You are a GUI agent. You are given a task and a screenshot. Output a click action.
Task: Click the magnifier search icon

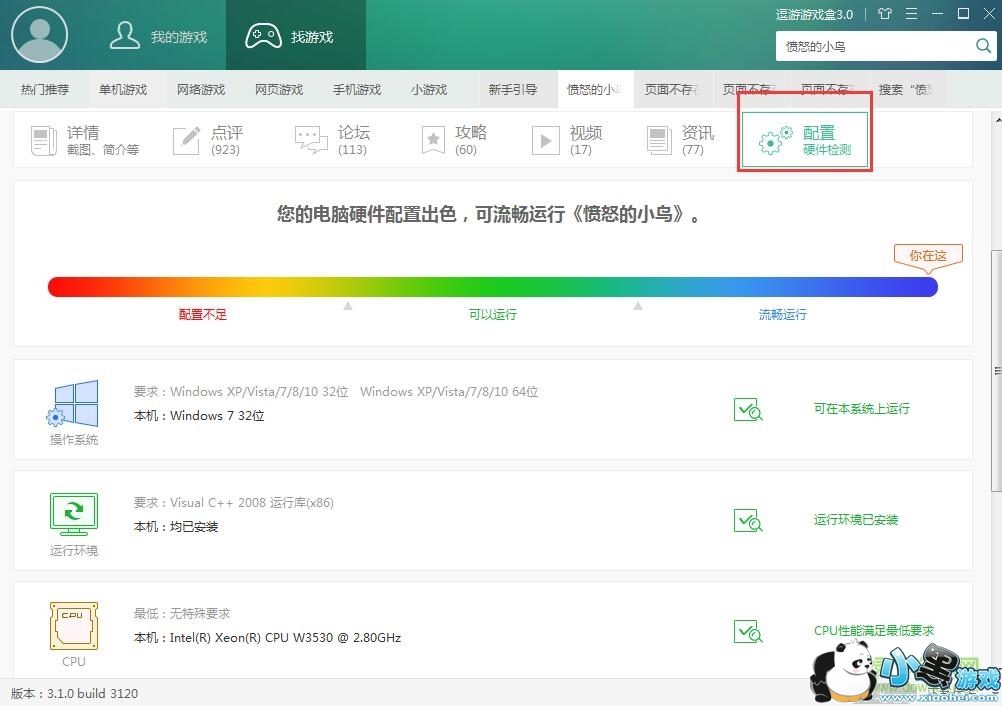tap(983, 46)
